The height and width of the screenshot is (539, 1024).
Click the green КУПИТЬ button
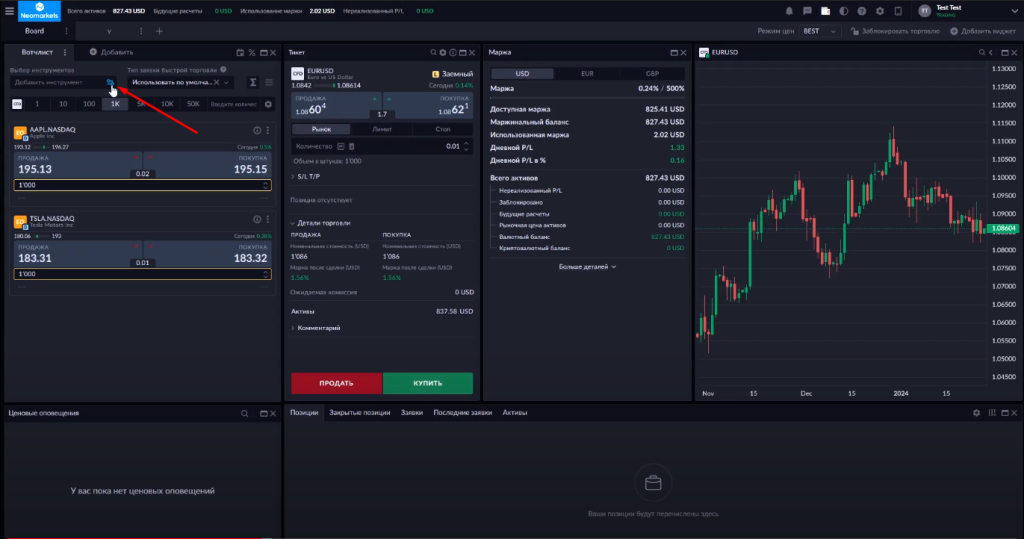428,384
